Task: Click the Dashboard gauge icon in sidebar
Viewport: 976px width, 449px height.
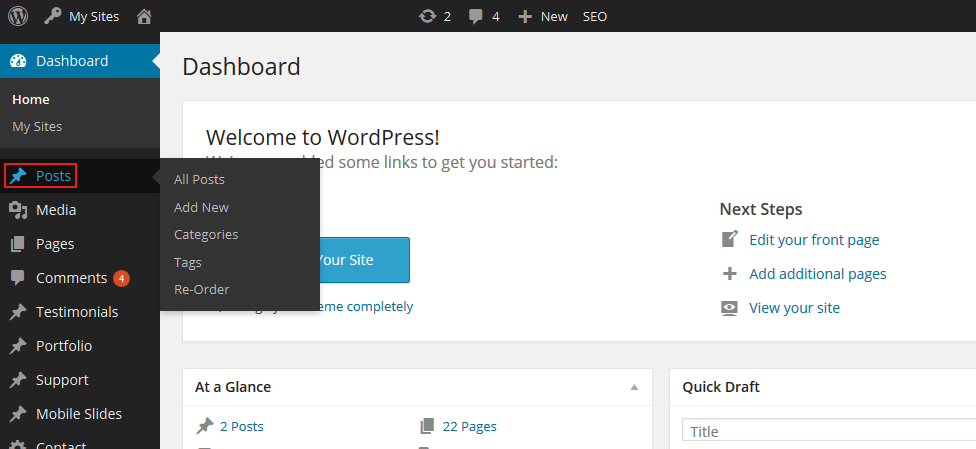Action: (x=18, y=61)
